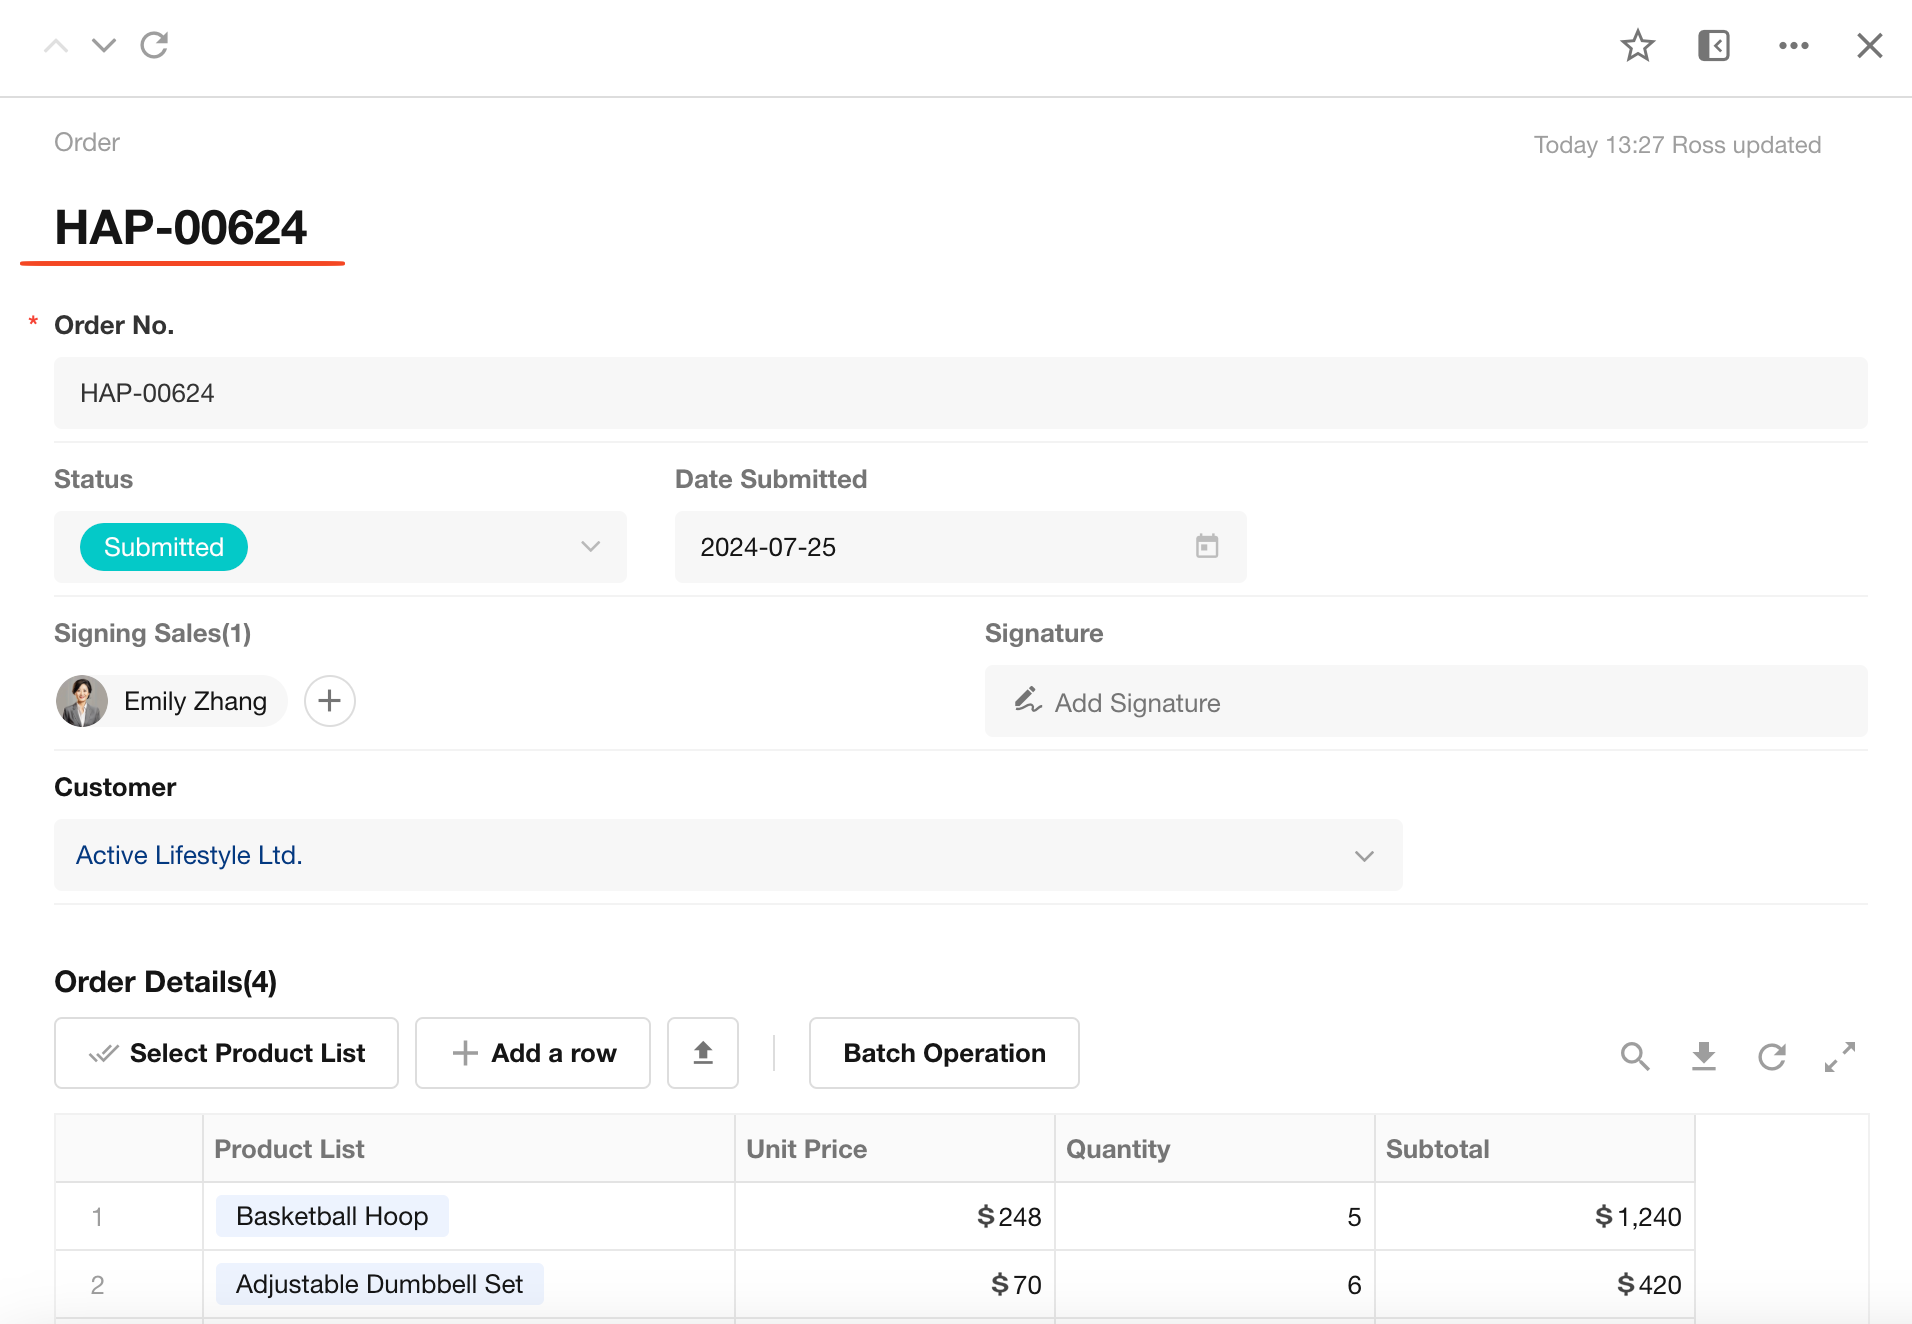Go to next record with down arrow
The height and width of the screenshot is (1324, 1912).
104,46
